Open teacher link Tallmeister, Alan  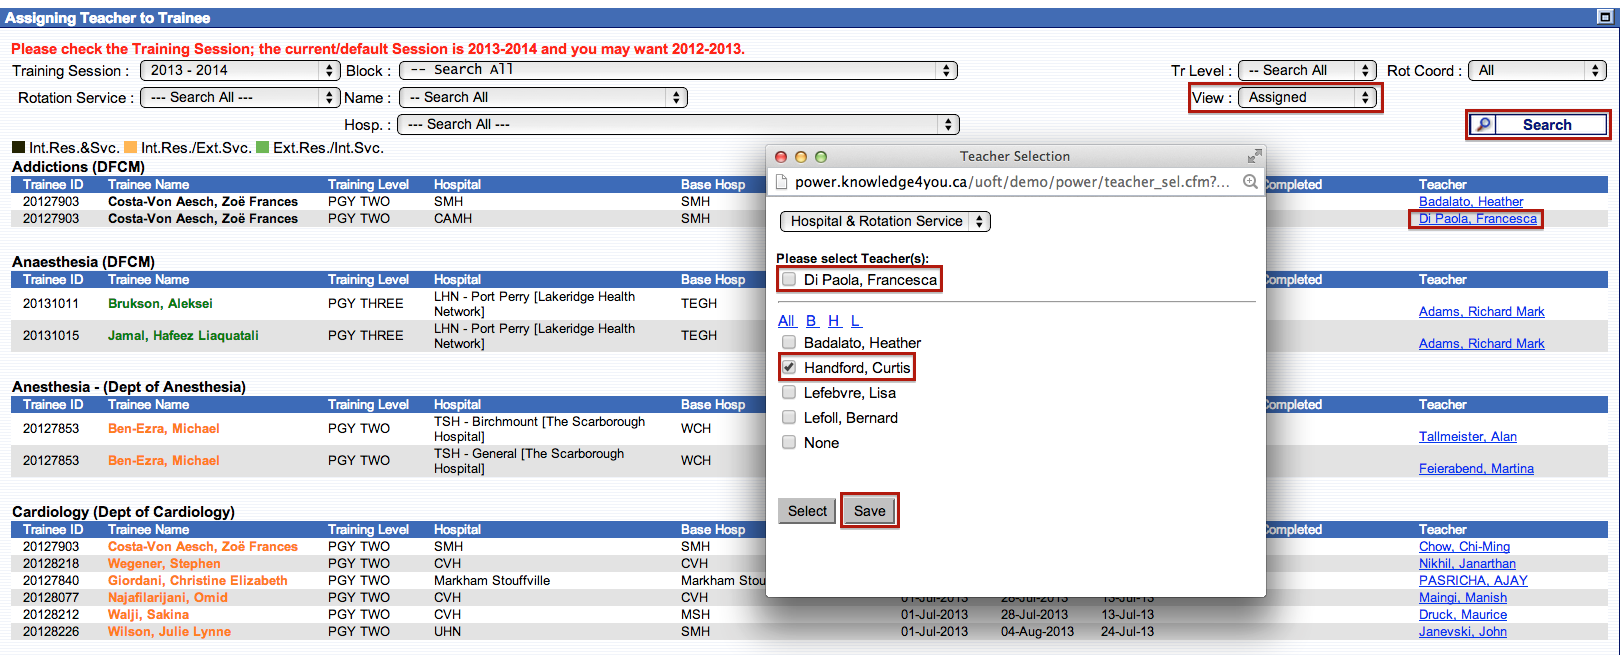coord(1467,436)
